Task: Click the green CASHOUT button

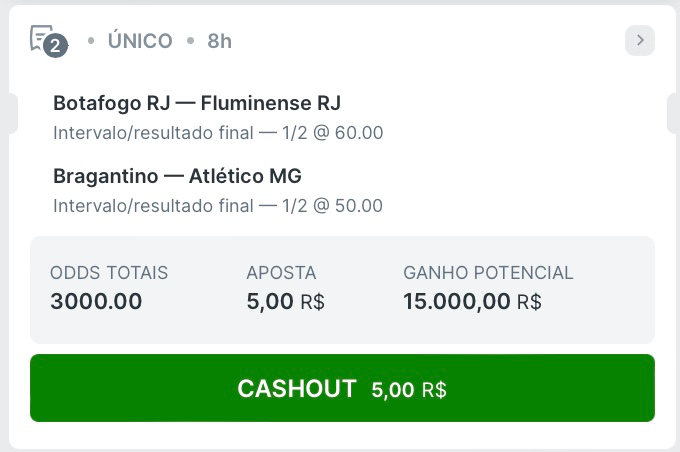Action: click(342, 388)
